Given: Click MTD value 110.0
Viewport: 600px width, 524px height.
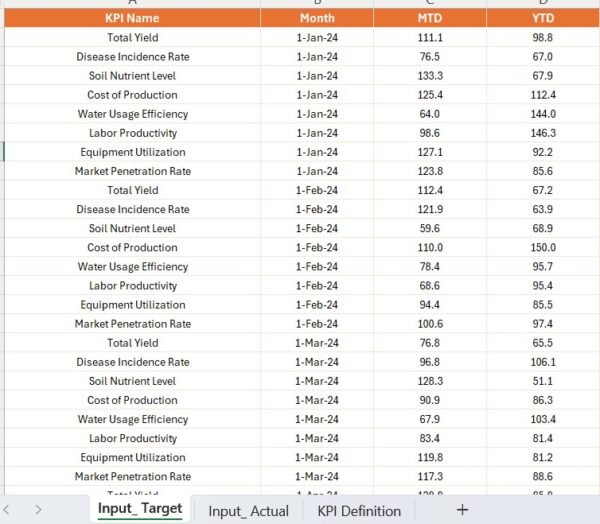Looking at the screenshot, I should pos(430,248).
